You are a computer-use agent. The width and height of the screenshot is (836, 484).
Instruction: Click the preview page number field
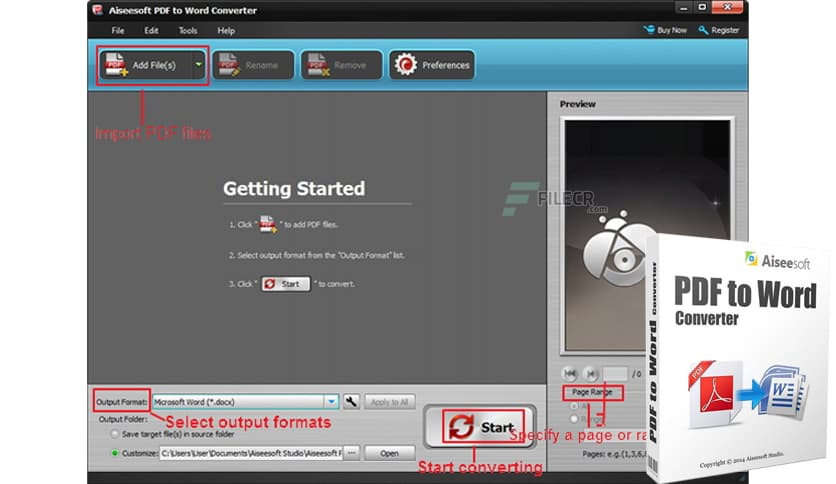pos(615,374)
